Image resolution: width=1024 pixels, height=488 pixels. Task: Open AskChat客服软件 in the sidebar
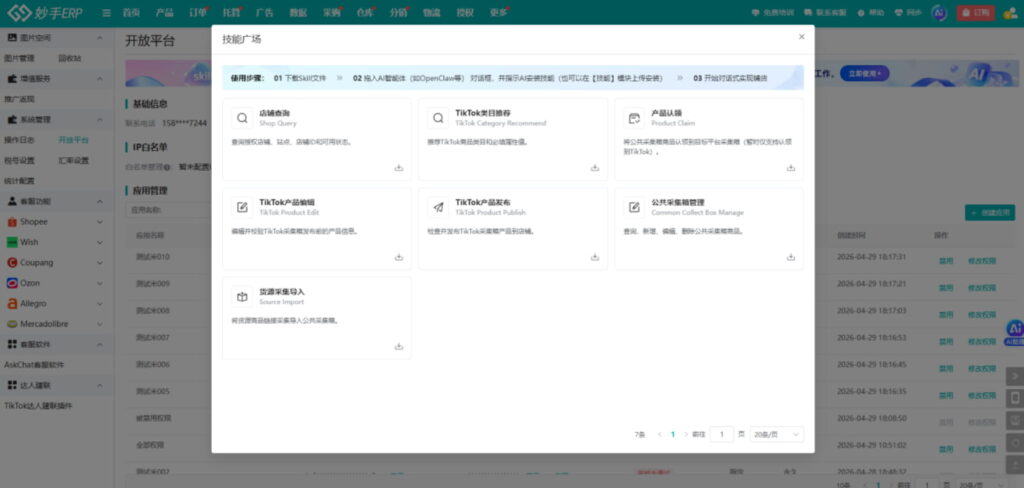(34, 365)
